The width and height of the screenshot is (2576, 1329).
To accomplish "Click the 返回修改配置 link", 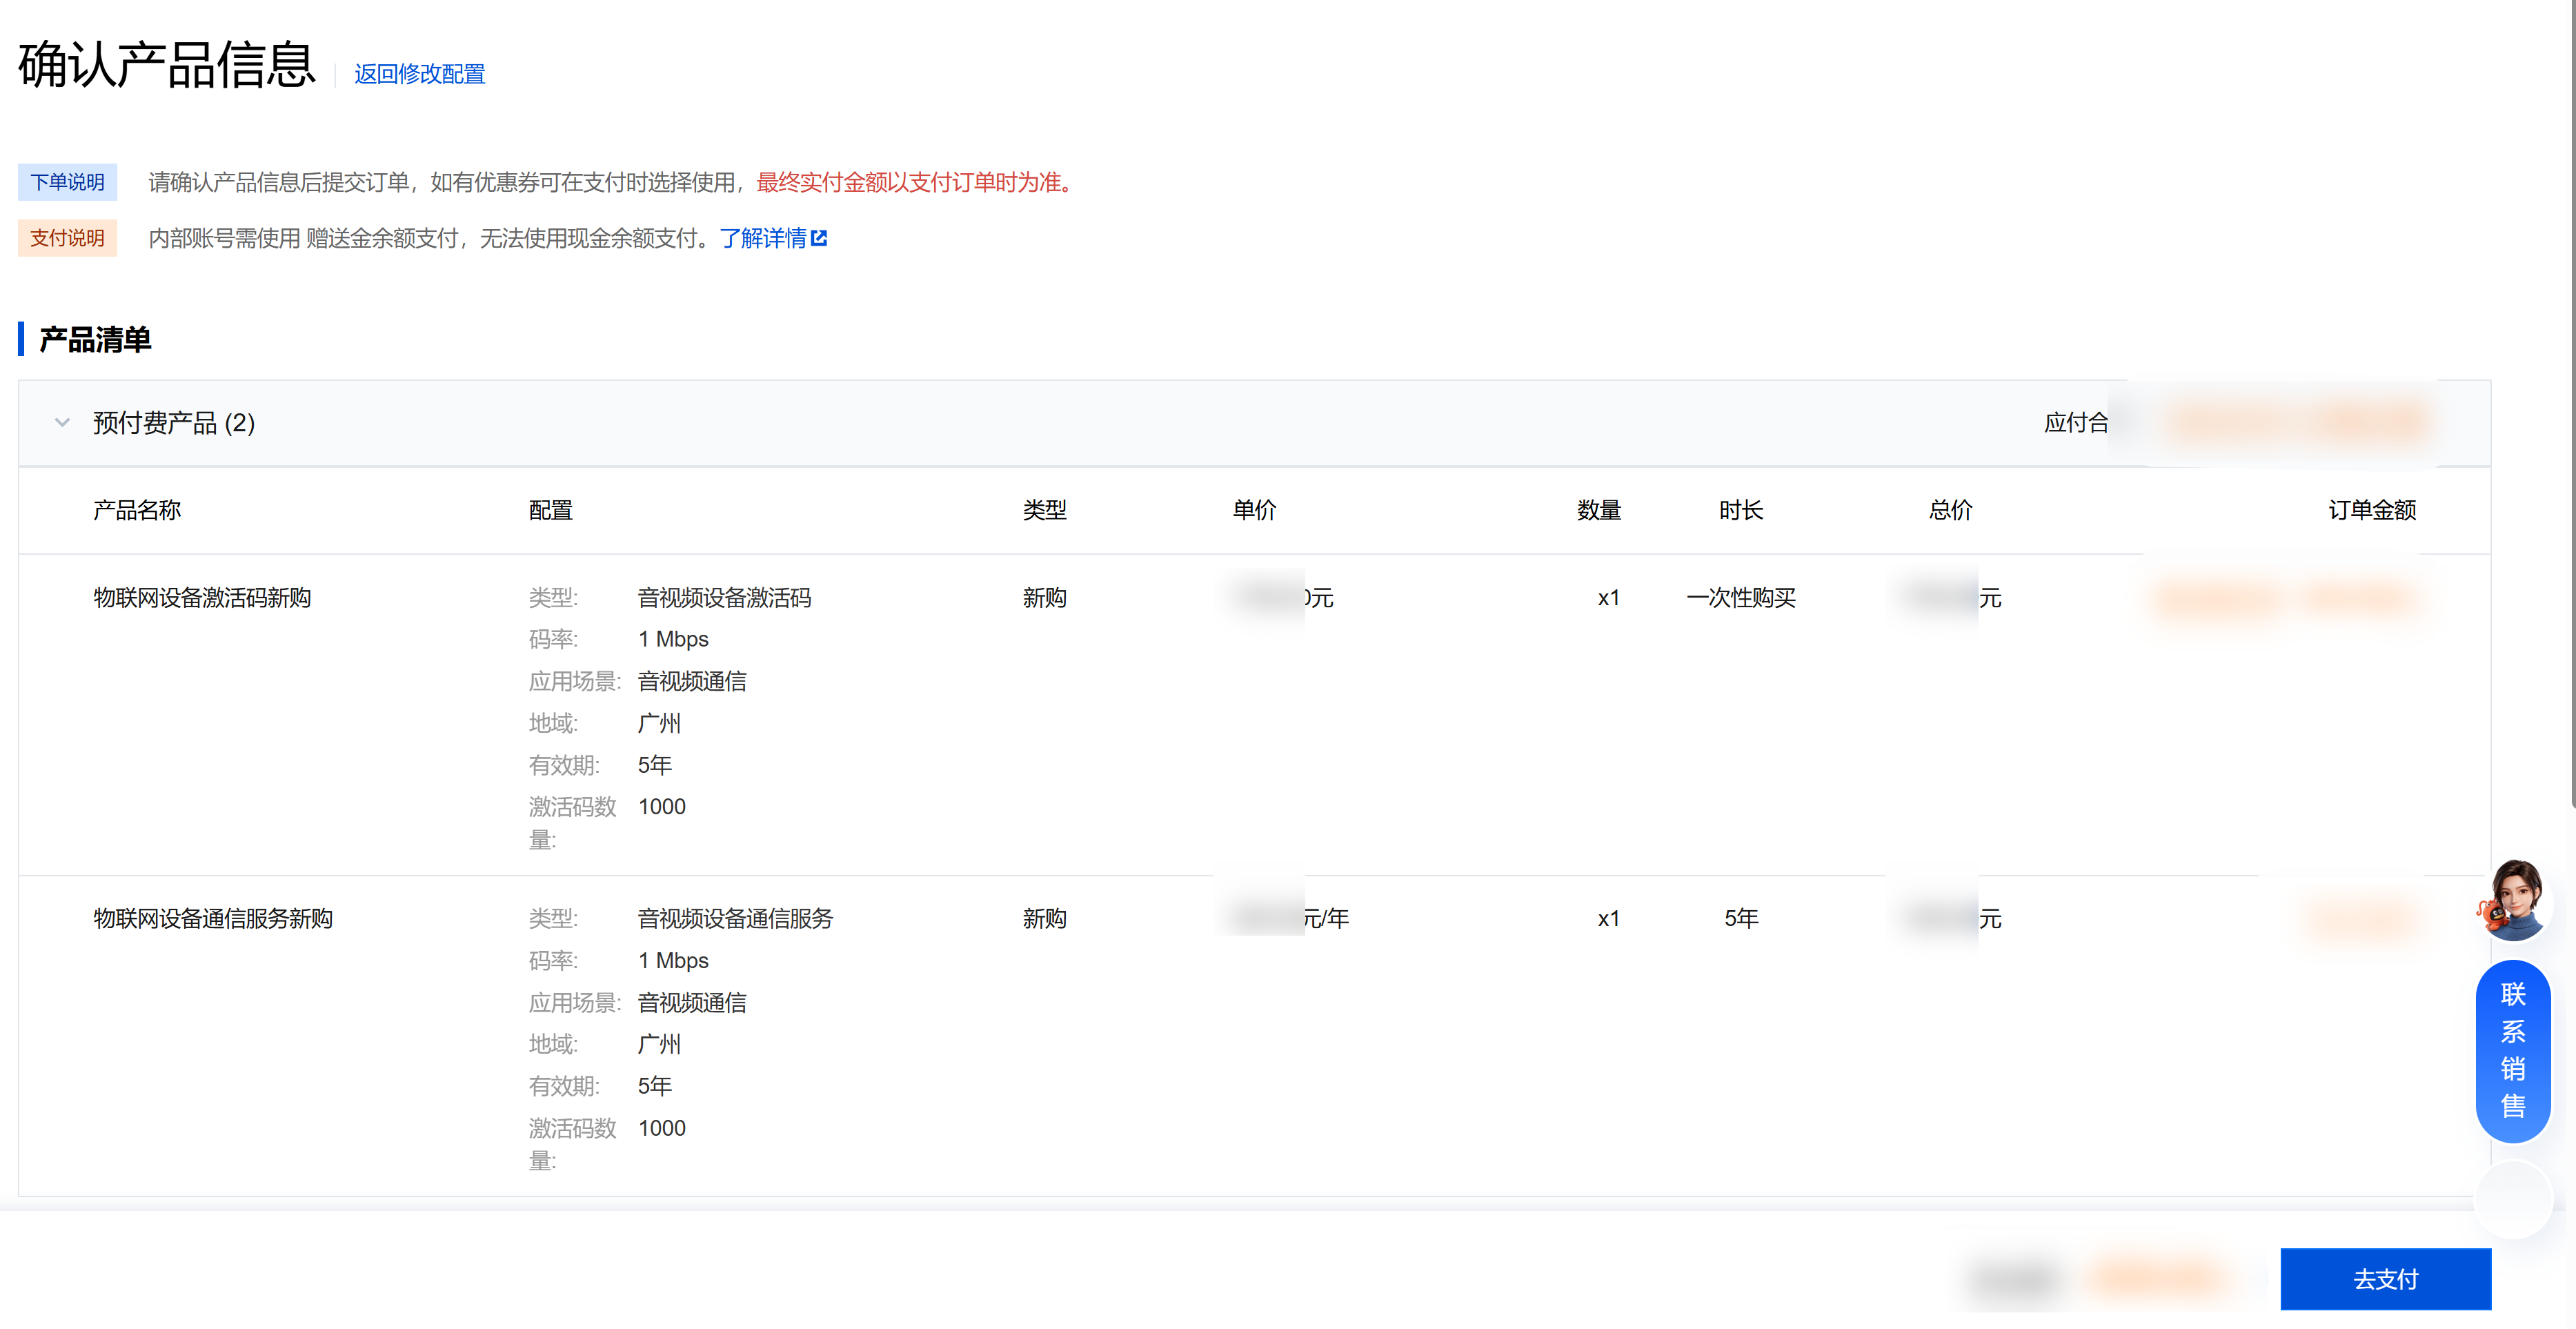I will point(419,74).
